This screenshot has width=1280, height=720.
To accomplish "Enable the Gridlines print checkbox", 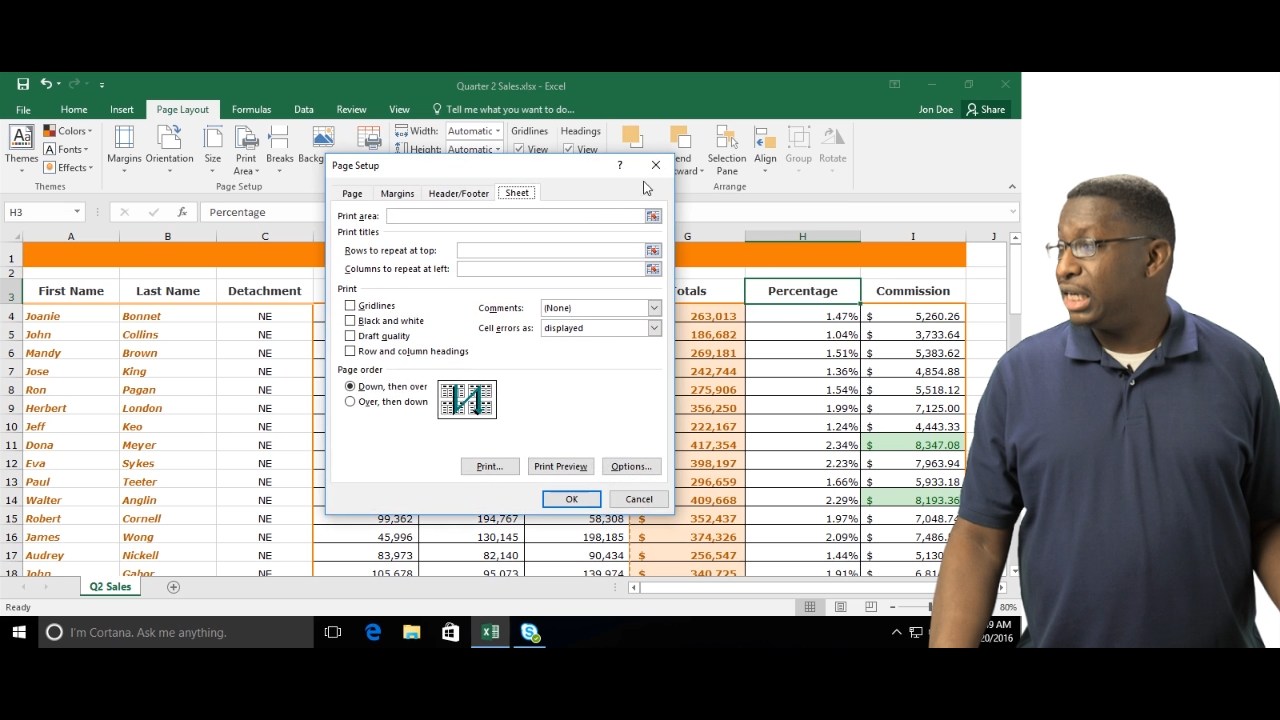I will pyautogui.click(x=350, y=306).
